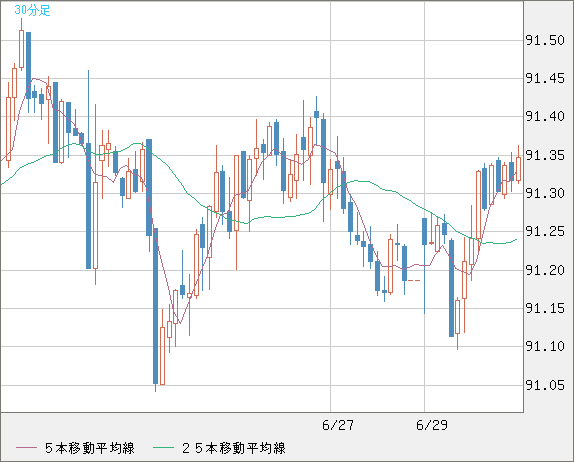Screen dimensions: 574x462
Task: Click the 91.25 price axis label
Action: click(x=545, y=231)
